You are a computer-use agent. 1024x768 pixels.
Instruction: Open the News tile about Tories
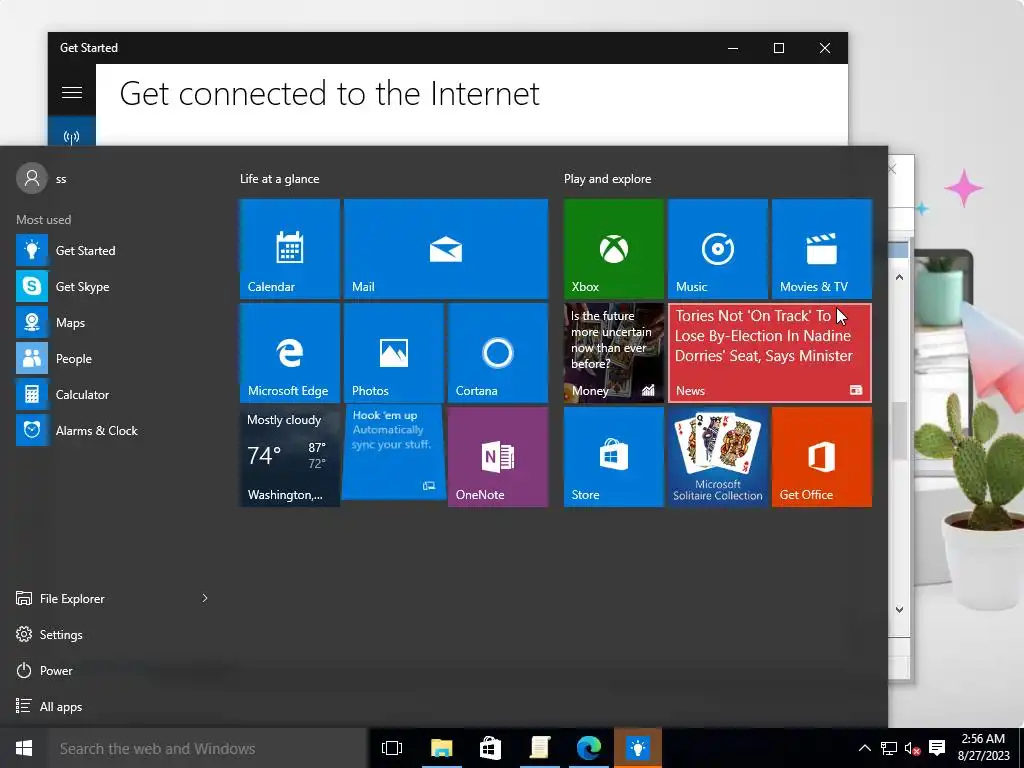(x=770, y=353)
